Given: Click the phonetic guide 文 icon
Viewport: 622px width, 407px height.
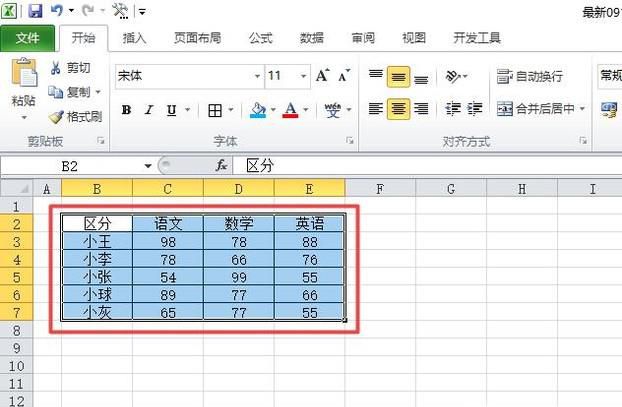Looking at the screenshot, I should tap(332, 110).
